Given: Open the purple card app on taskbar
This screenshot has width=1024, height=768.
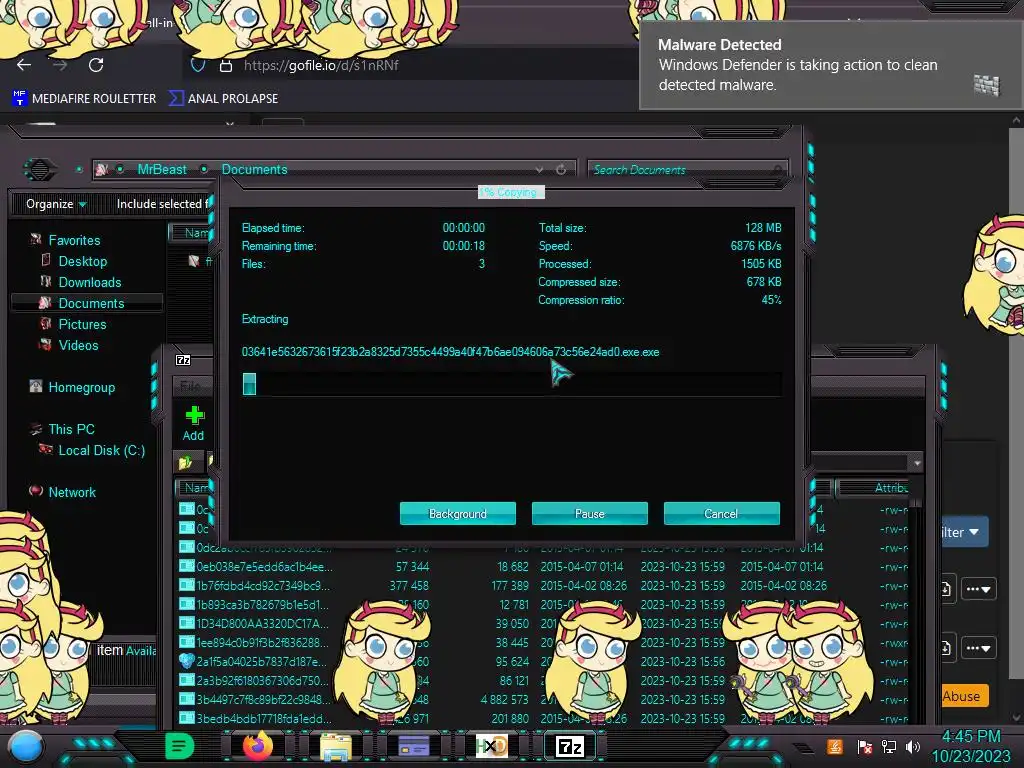Looking at the screenshot, I should [x=413, y=746].
